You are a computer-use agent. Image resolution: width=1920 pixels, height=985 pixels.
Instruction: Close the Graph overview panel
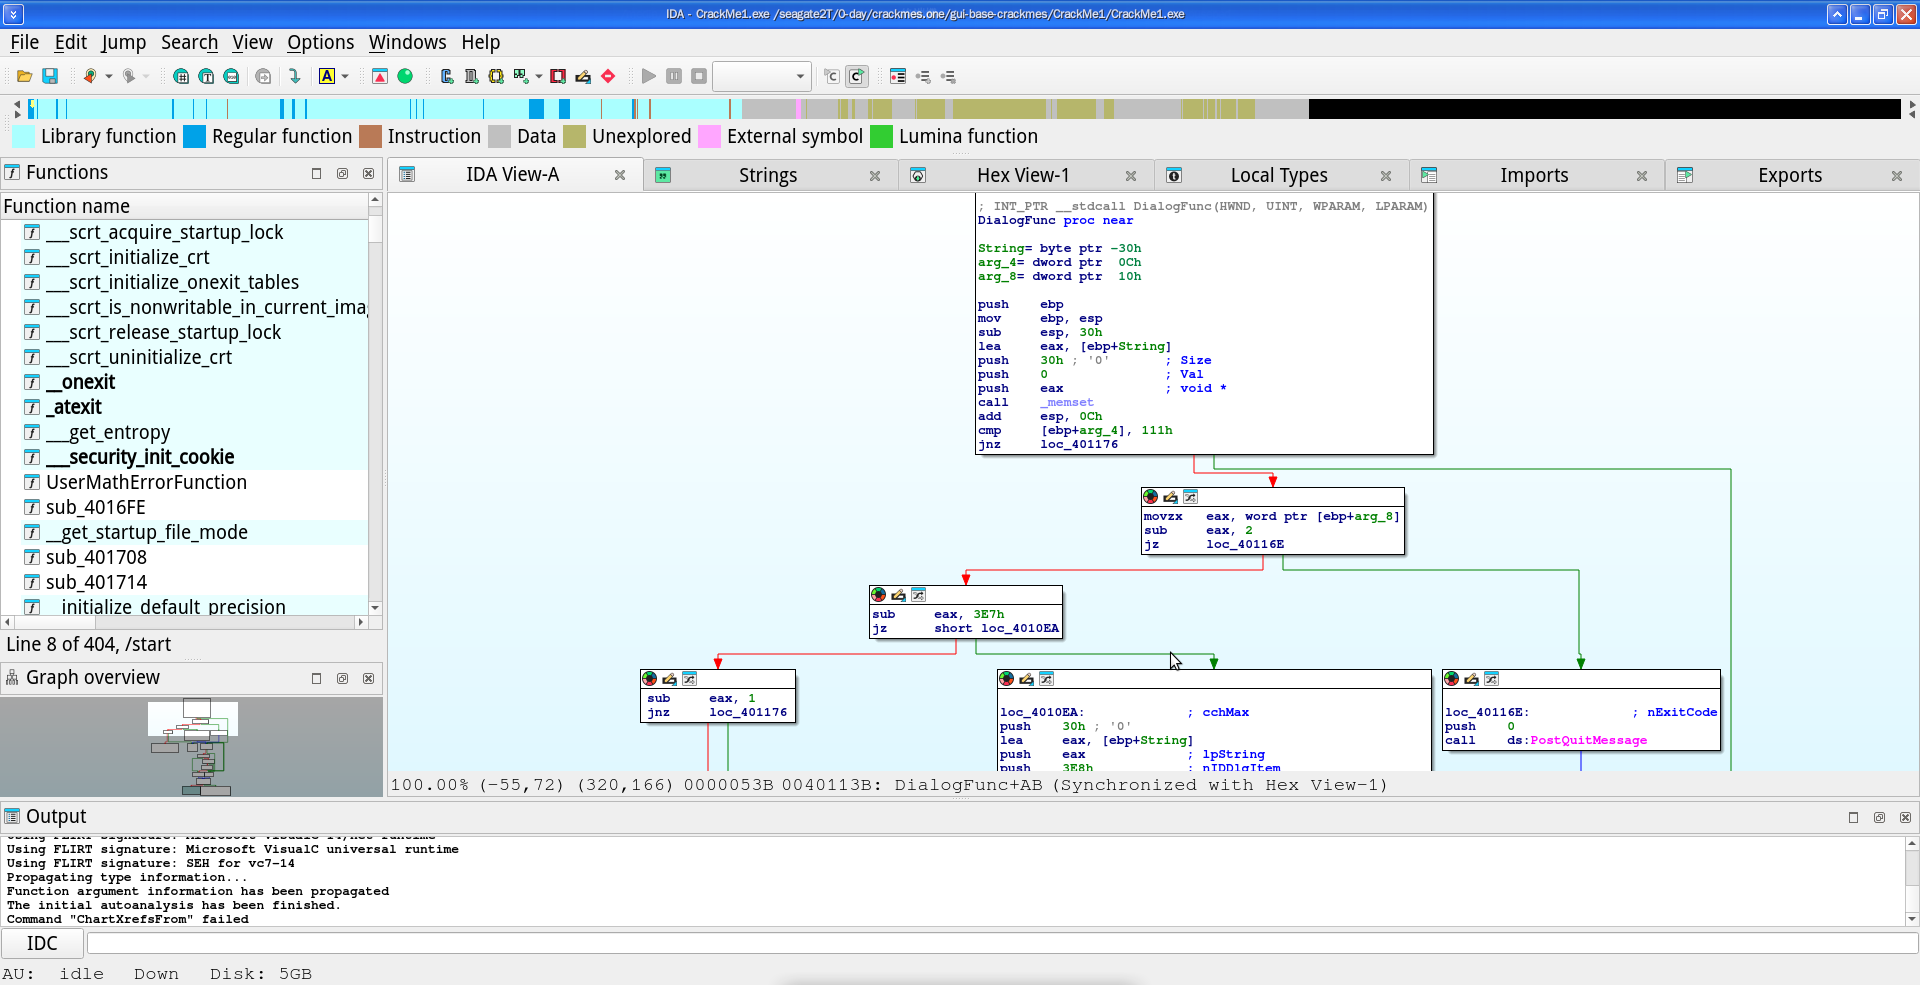pyautogui.click(x=369, y=678)
